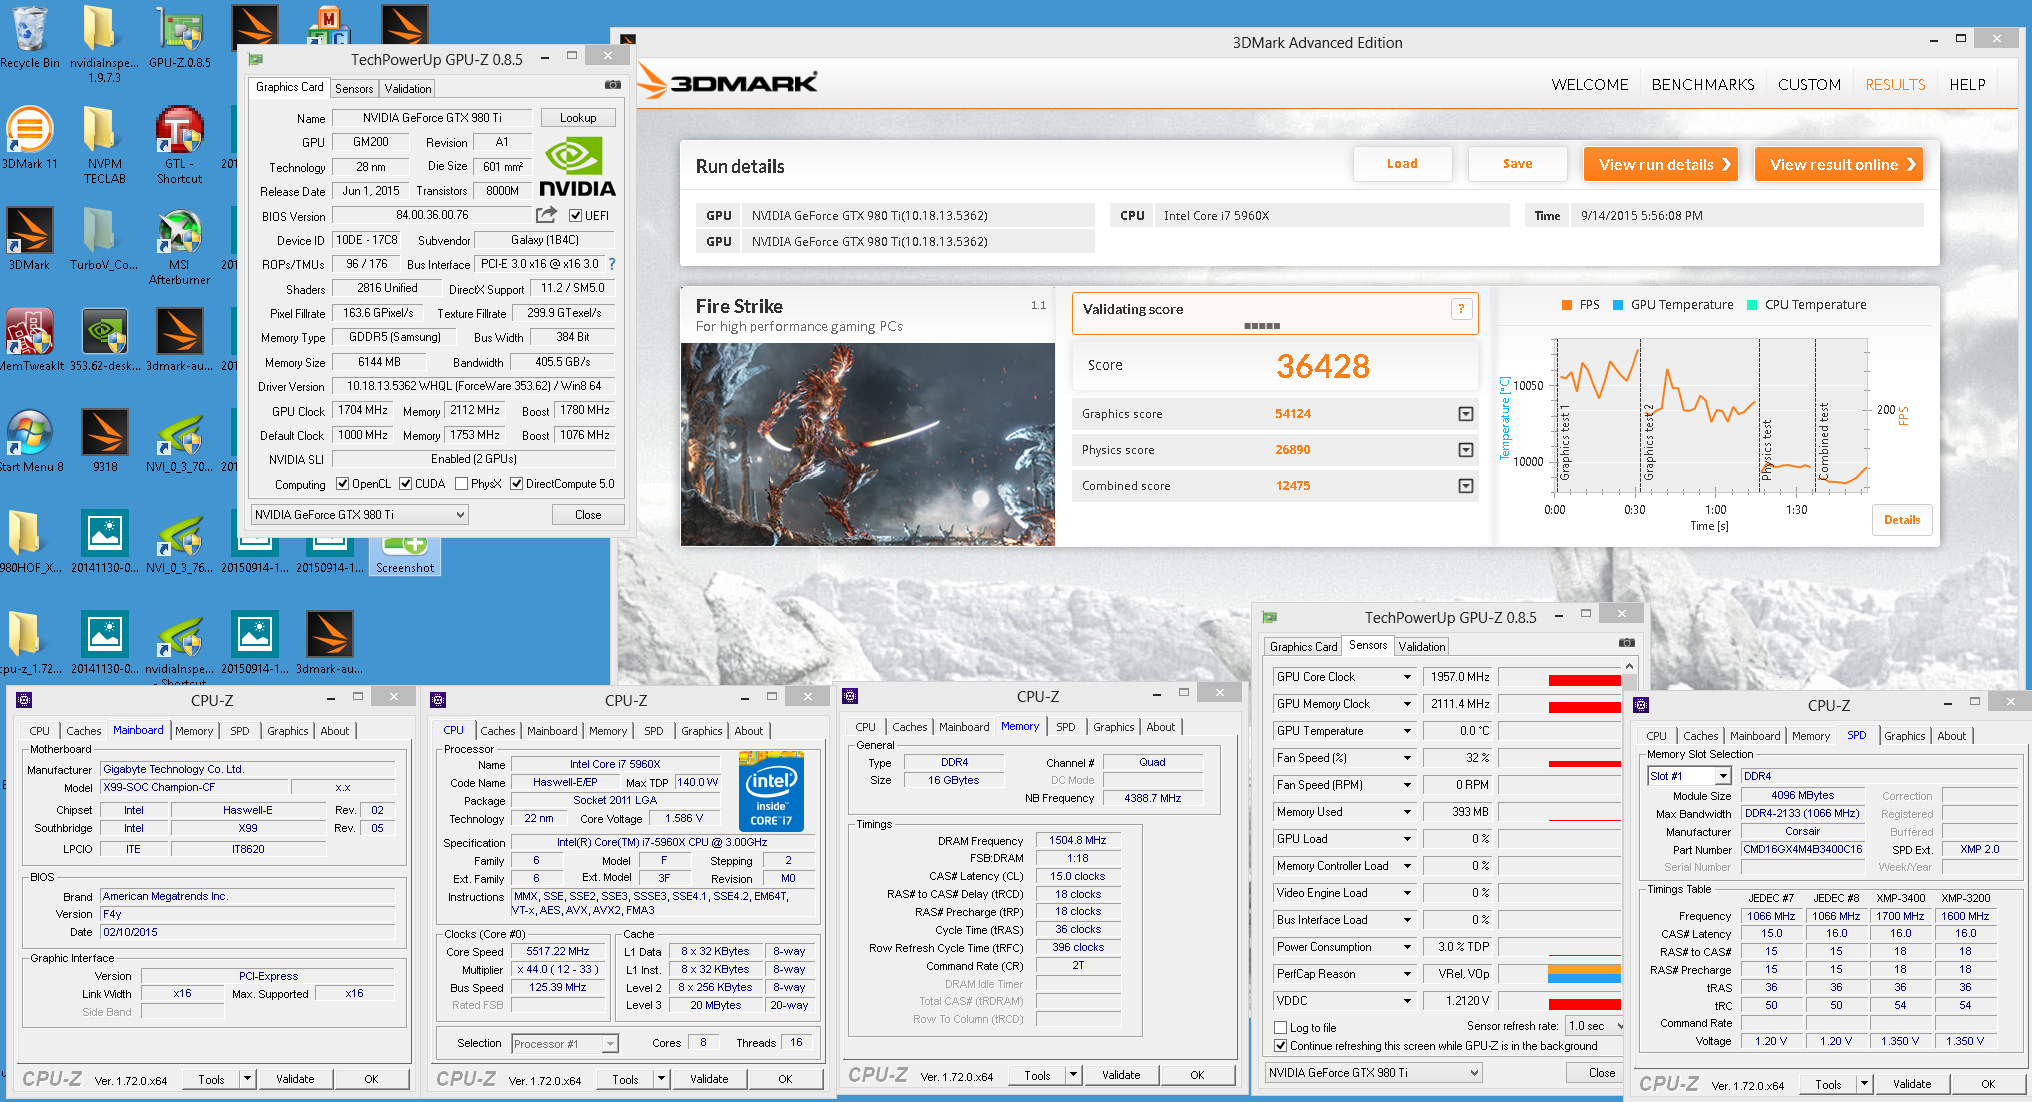Toggle Continue refreshing in background checkbox

point(1280,1045)
